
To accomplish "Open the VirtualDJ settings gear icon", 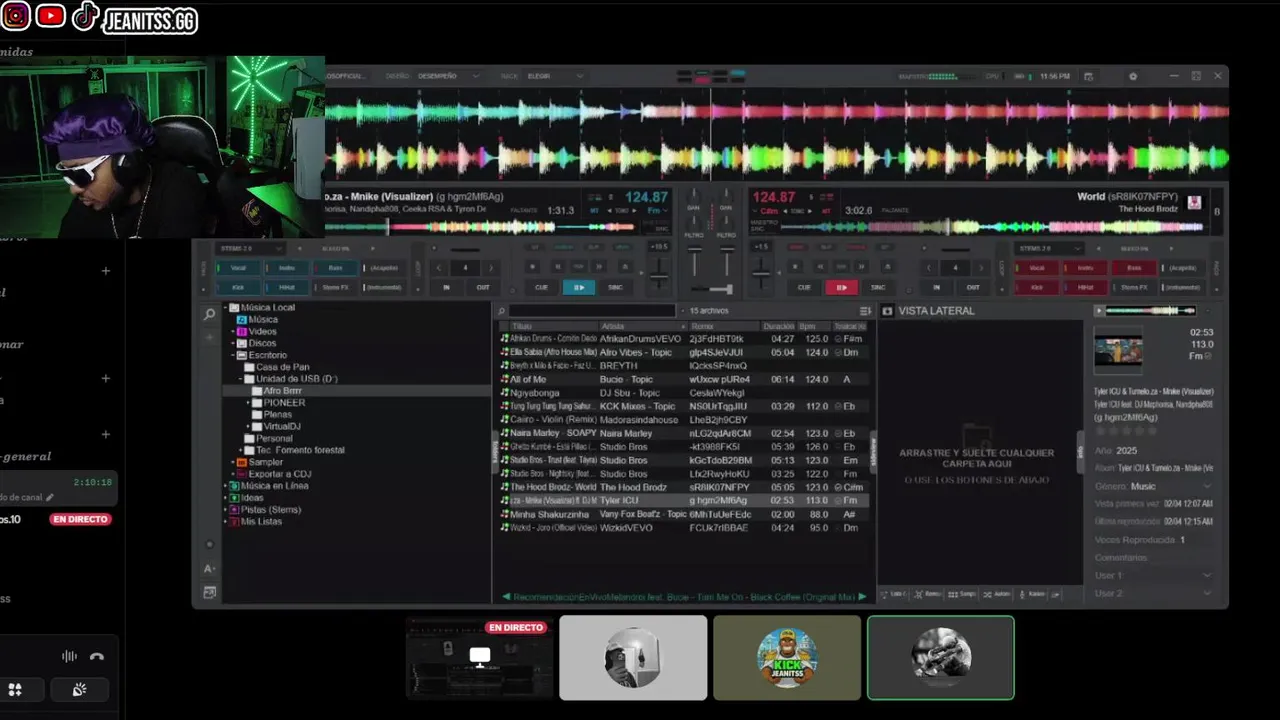I will (1133, 76).
